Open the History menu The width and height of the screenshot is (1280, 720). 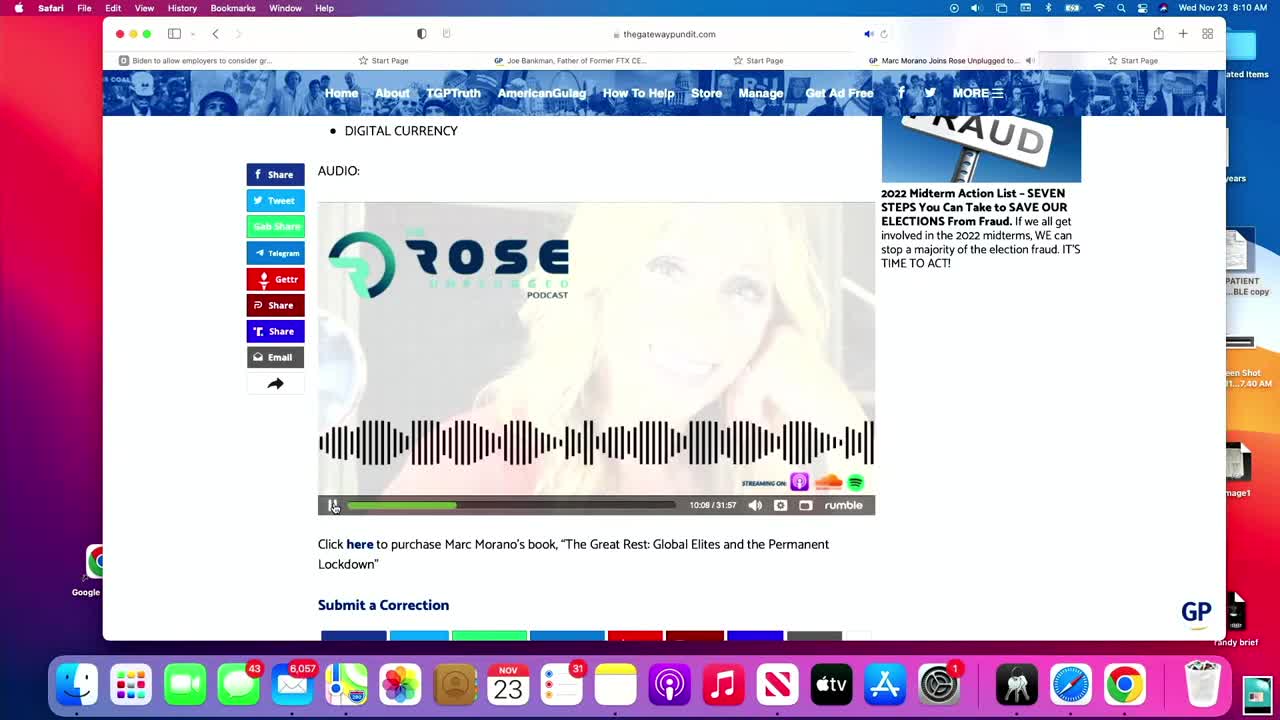(182, 8)
